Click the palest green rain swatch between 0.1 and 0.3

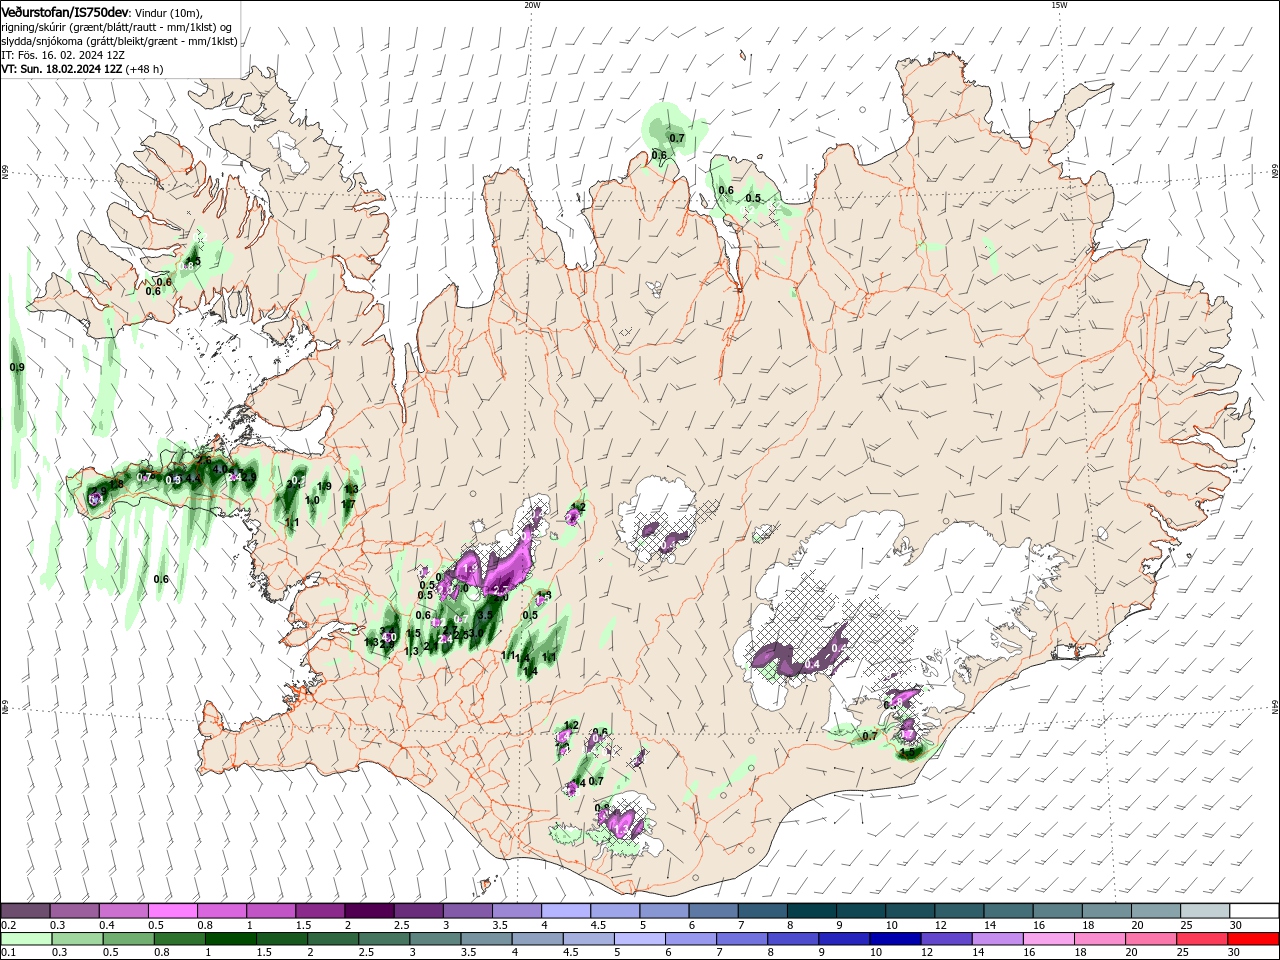[x=26, y=939]
